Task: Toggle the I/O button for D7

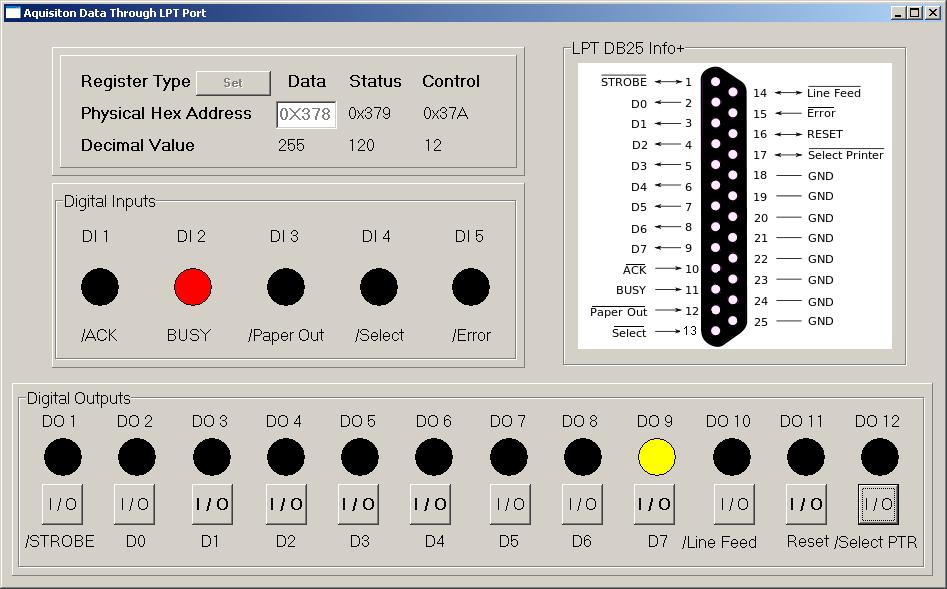Action: click(x=654, y=504)
